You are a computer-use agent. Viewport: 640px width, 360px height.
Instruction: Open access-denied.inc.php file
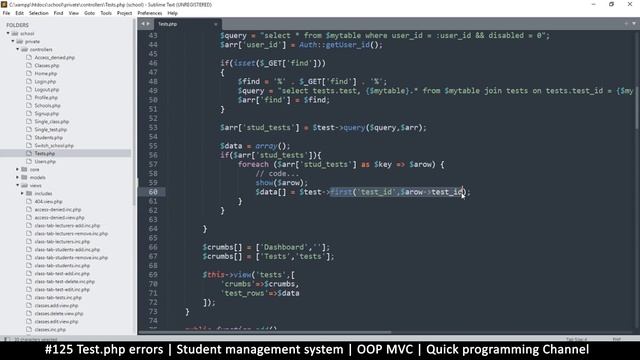pyautogui.click(x=58, y=209)
